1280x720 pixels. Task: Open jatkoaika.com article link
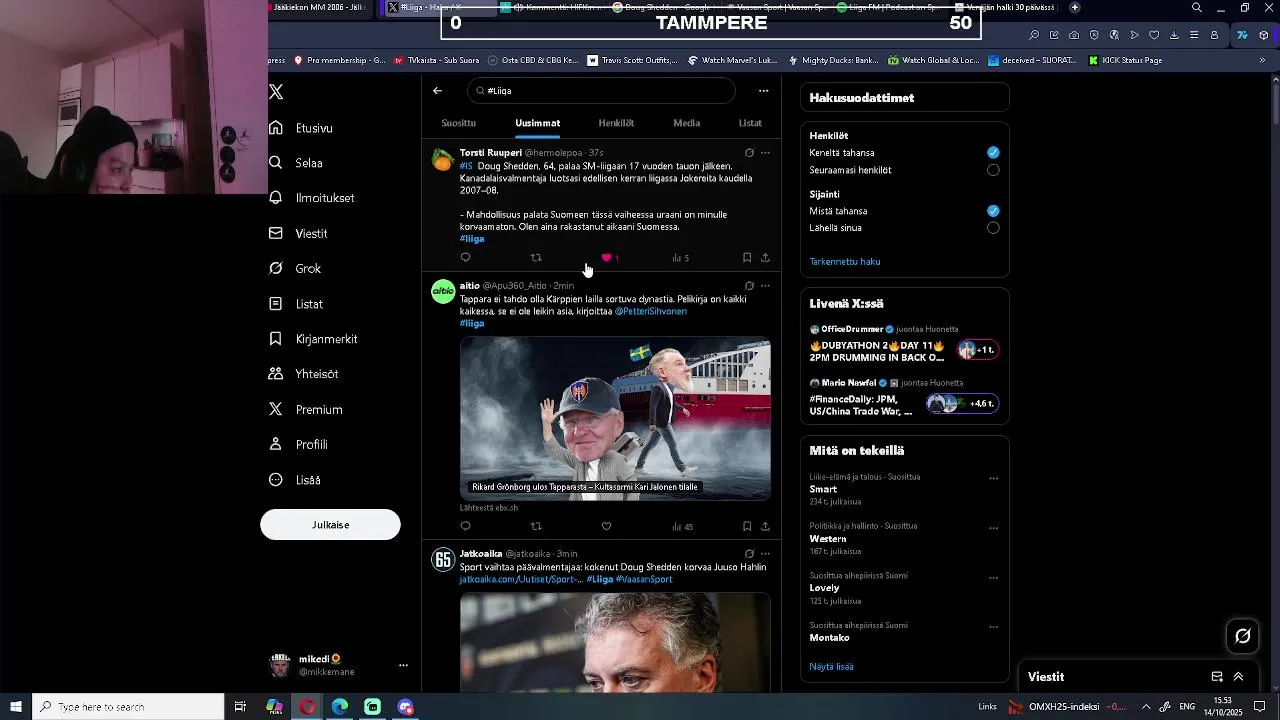pos(521,580)
